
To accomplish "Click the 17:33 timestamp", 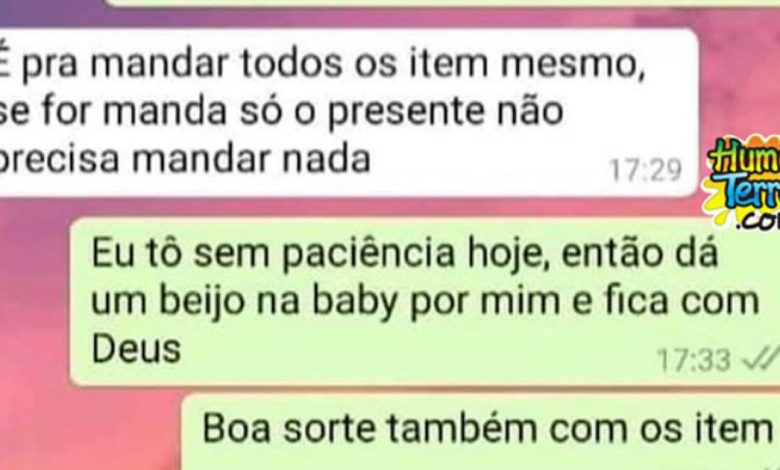I will point(693,359).
